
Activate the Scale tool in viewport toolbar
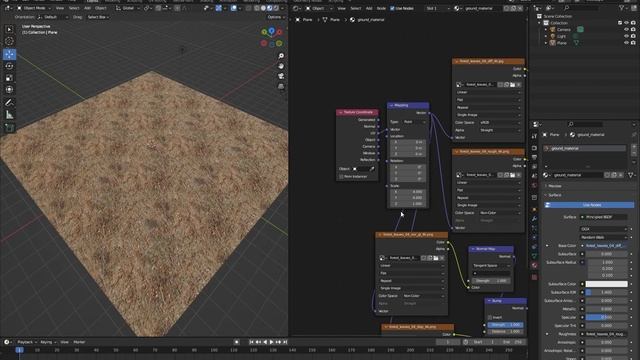[x=9, y=78]
